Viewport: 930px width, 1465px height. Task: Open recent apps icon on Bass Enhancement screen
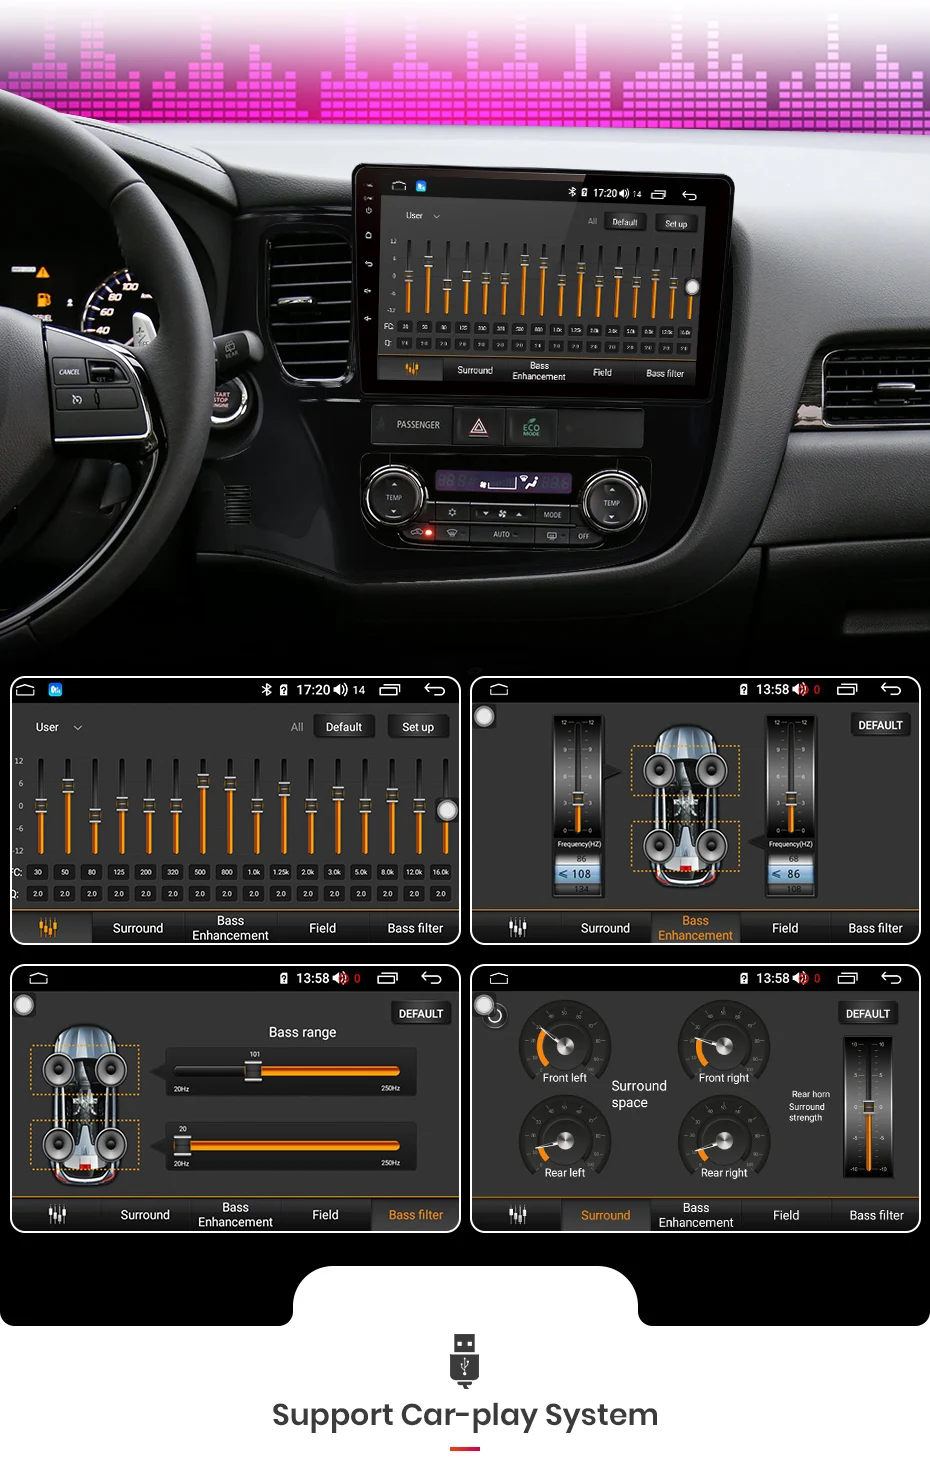point(847,690)
